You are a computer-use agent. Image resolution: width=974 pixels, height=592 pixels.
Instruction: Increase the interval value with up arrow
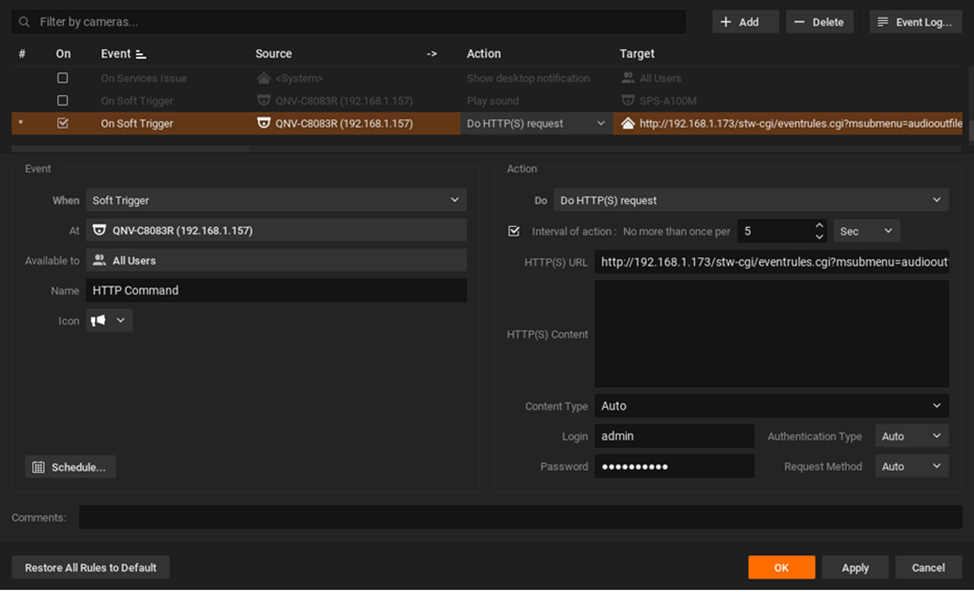click(x=819, y=226)
